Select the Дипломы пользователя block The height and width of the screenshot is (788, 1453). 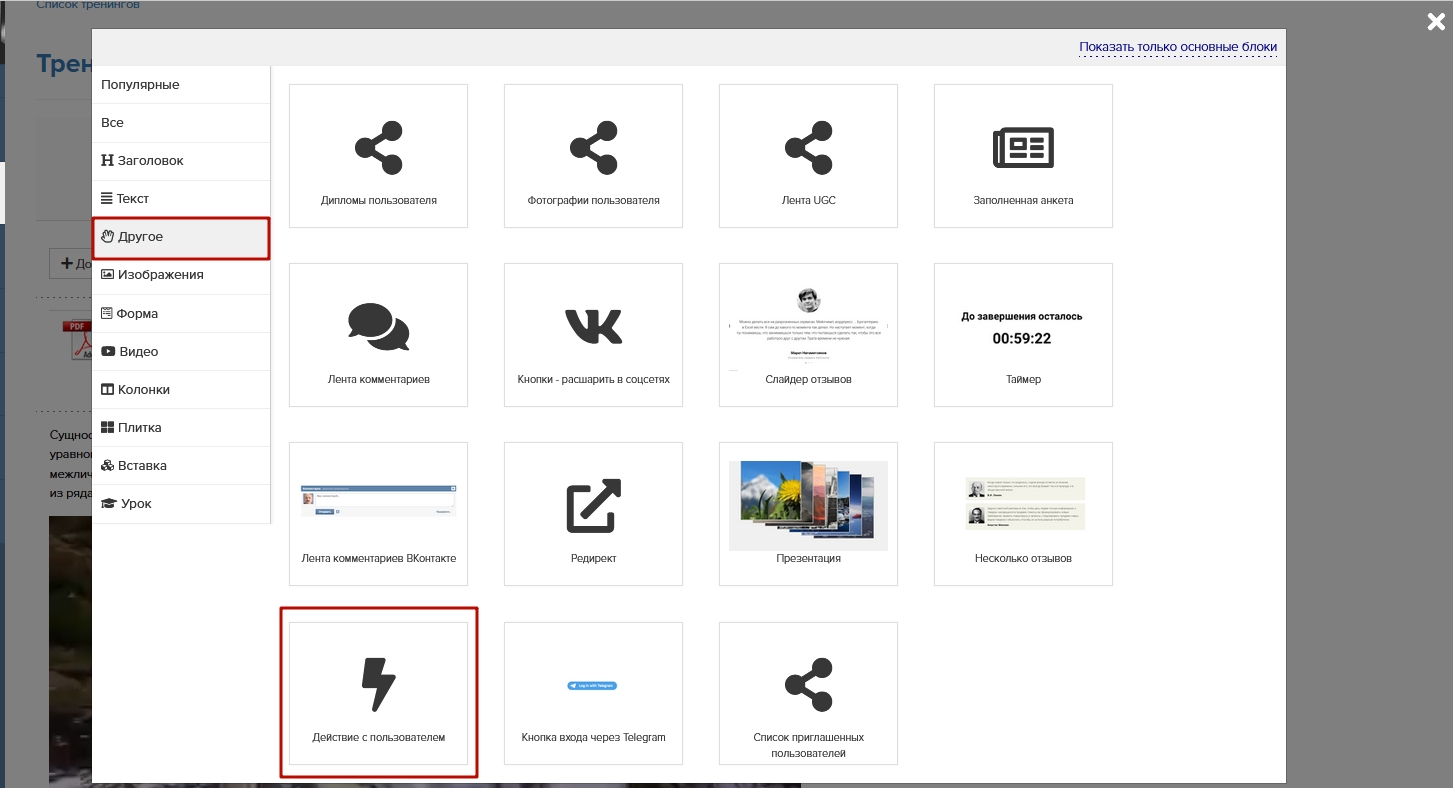(378, 156)
